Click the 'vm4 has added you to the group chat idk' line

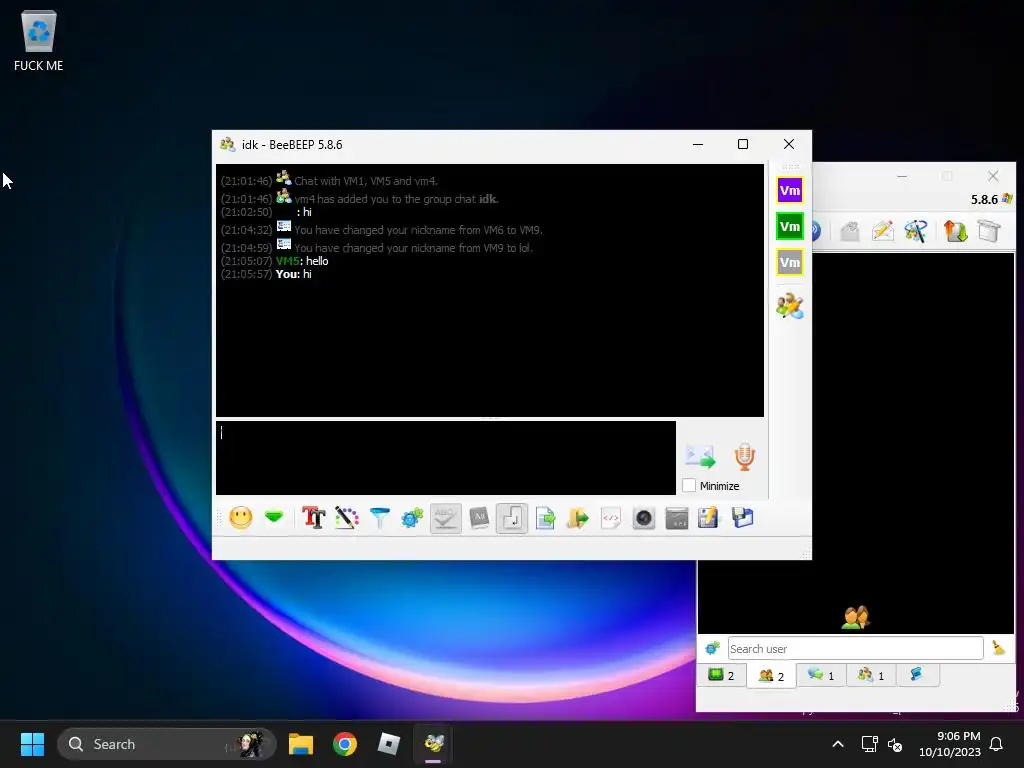tap(396, 199)
